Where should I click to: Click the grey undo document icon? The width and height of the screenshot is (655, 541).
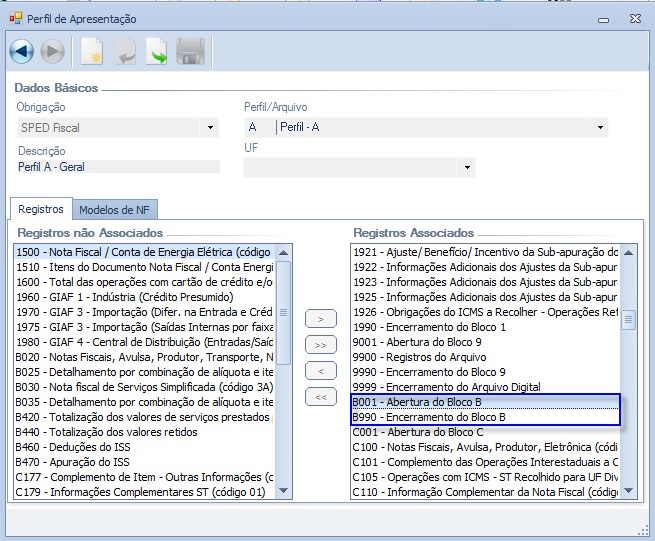[x=125, y=51]
